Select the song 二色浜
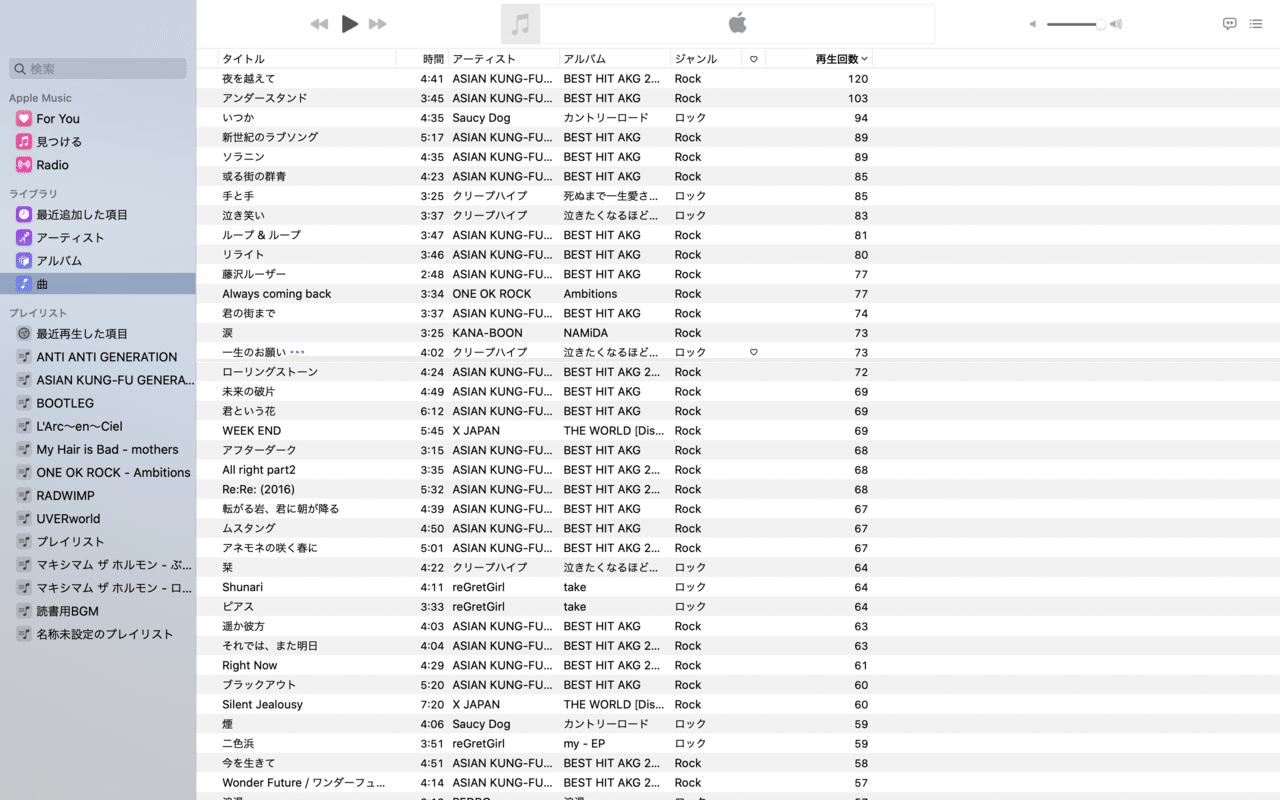Image resolution: width=1280 pixels, height=800 pixels. [x=238, y=743]
